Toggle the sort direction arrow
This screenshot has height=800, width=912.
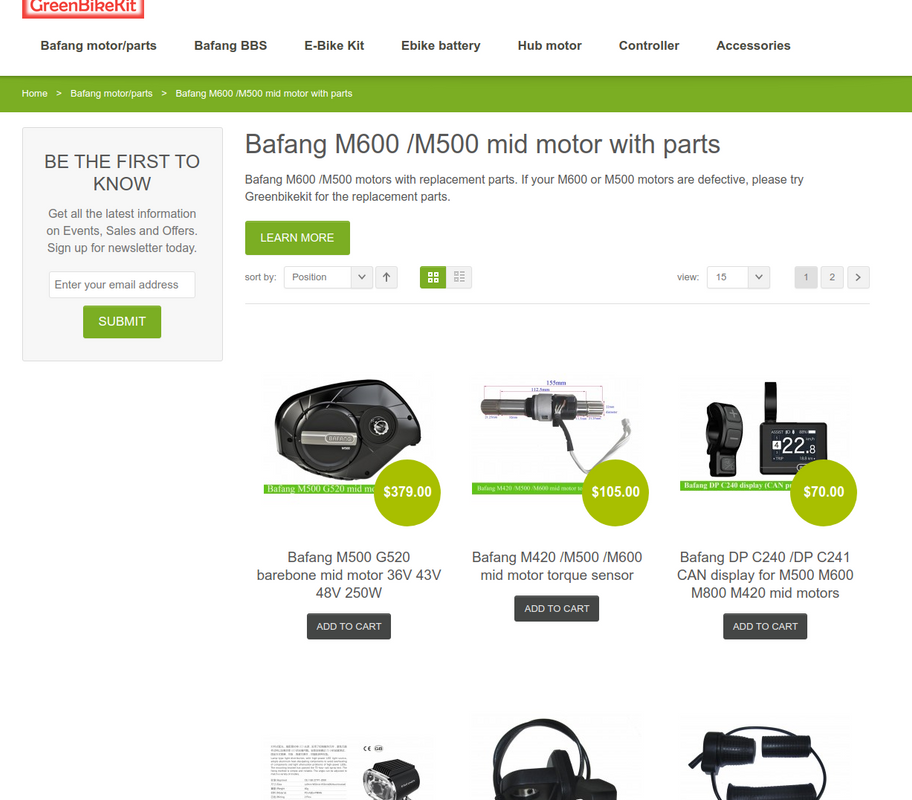[386, 278]
